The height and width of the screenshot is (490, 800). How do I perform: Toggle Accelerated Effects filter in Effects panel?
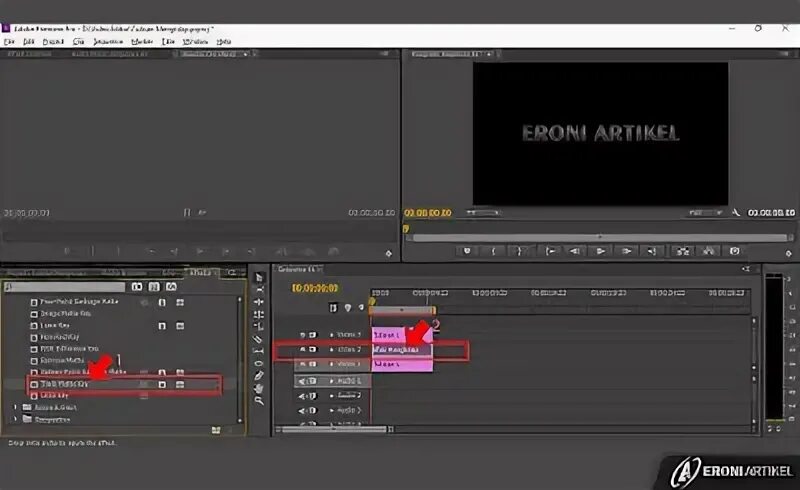[137, 287]
